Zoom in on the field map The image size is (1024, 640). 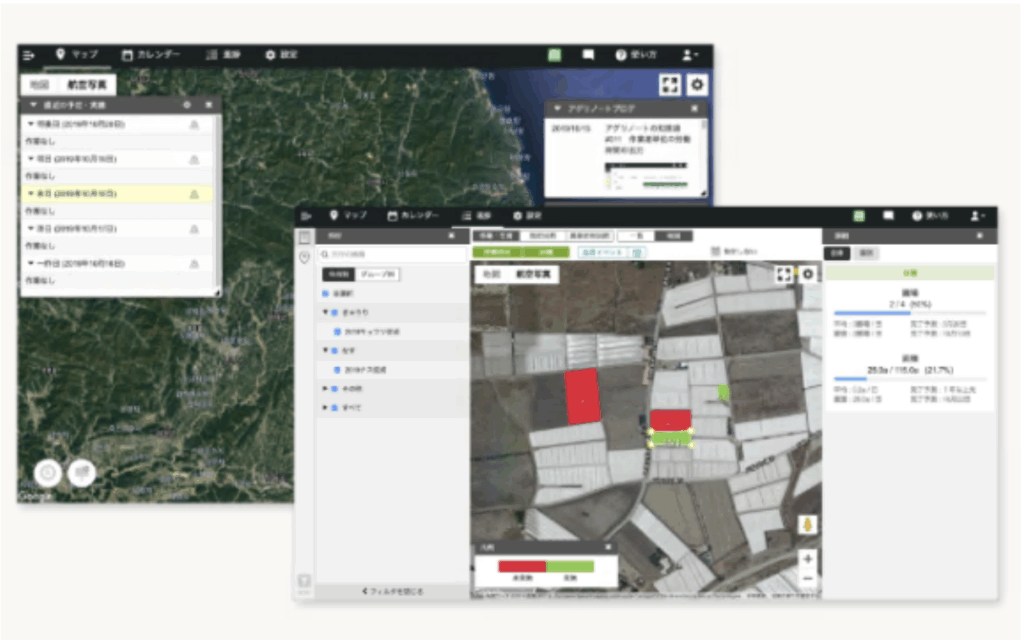pyautogui.click(x=807, y=559)
